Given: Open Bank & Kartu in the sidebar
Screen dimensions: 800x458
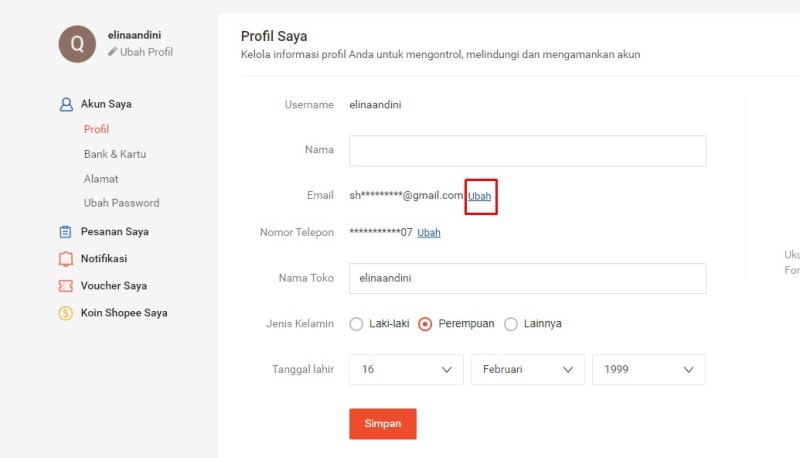Looking at the screenshot, I should click(x=115, y=154).
